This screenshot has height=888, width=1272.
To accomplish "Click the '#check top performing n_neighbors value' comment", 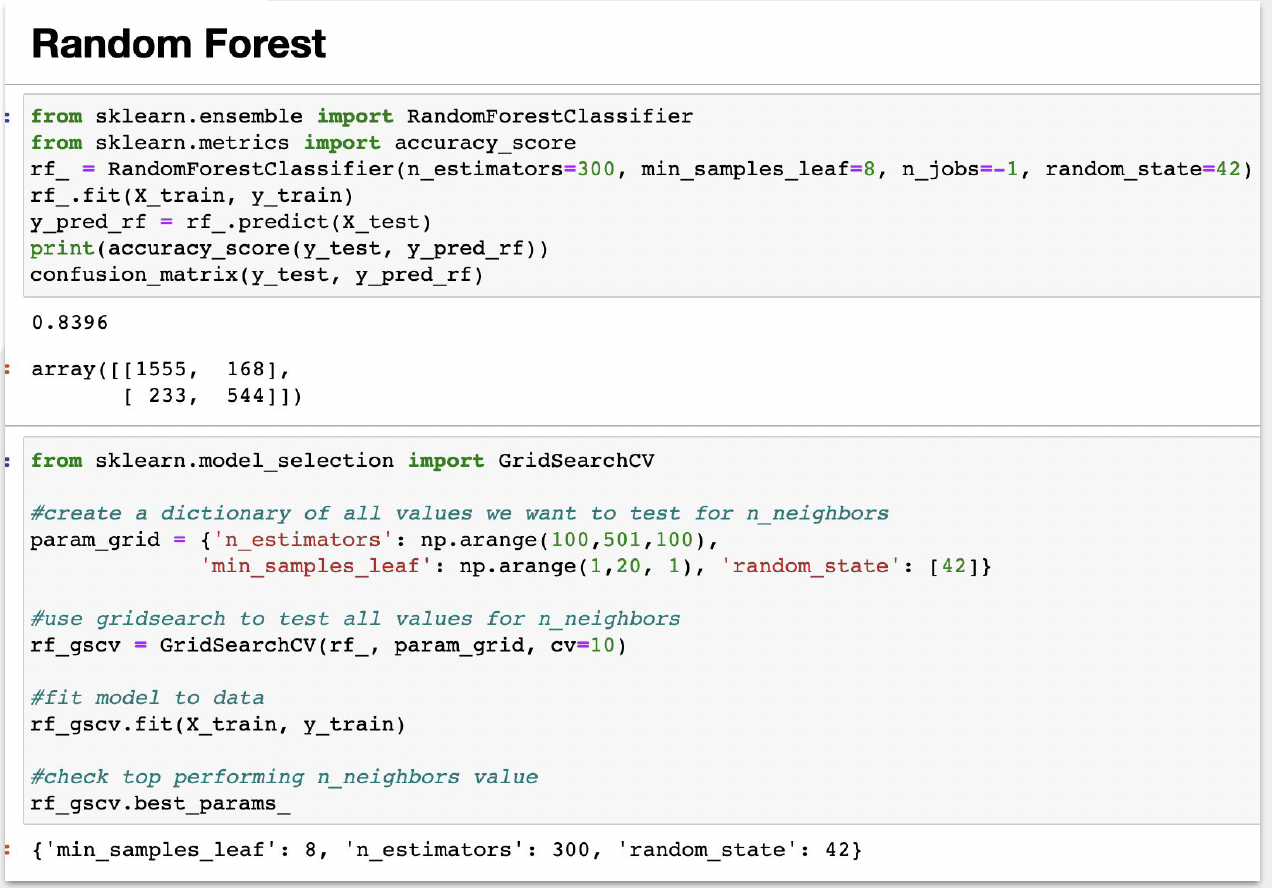I will click(x=284, y=776).
